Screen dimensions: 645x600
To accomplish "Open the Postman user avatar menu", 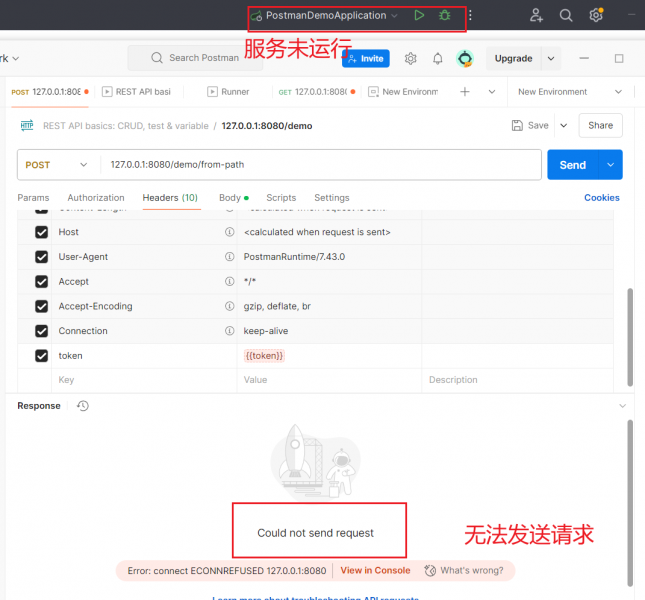I will click(x=465, y=59).
